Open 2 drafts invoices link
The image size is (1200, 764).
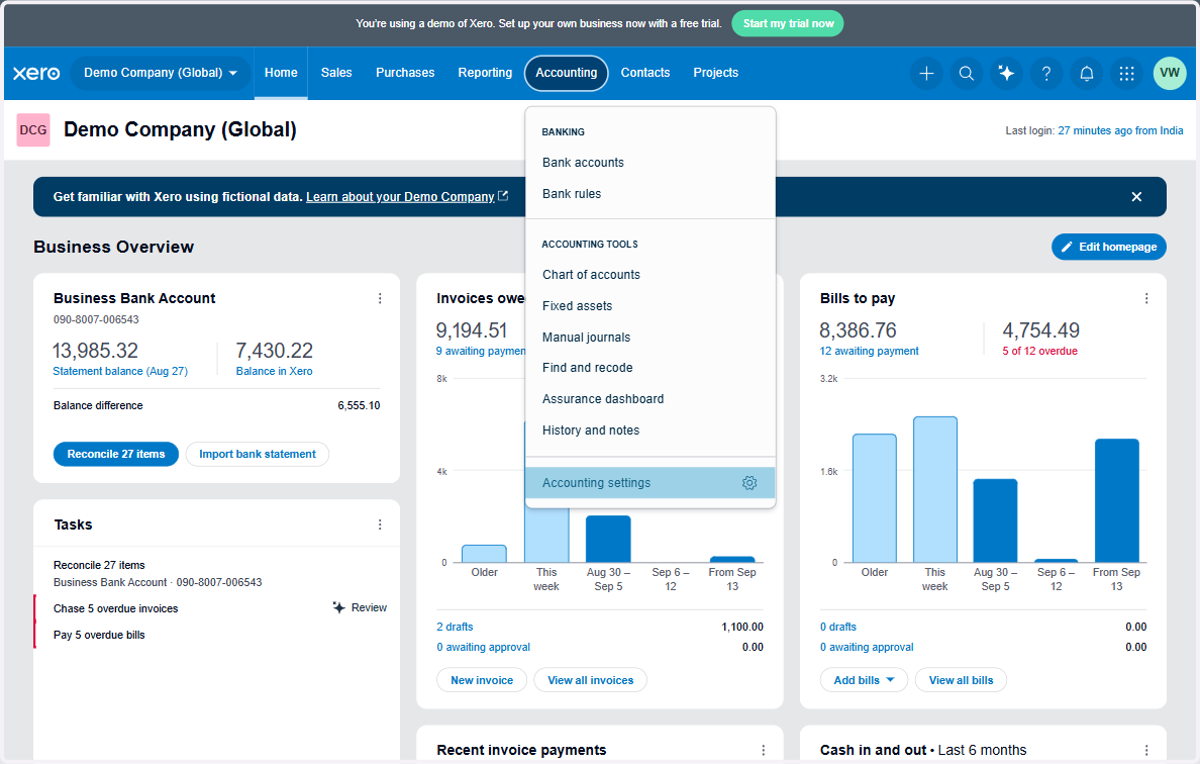coord(455,627)
